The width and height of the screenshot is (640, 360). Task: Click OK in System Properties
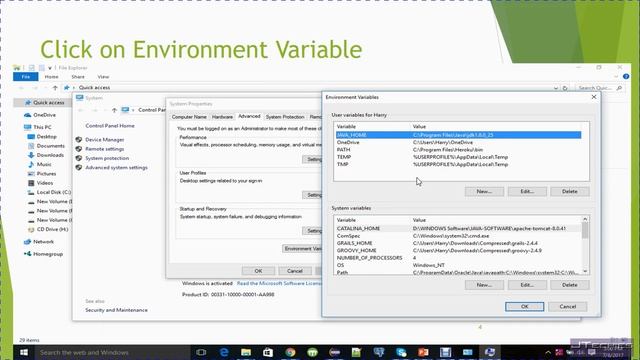click(258, 271)
